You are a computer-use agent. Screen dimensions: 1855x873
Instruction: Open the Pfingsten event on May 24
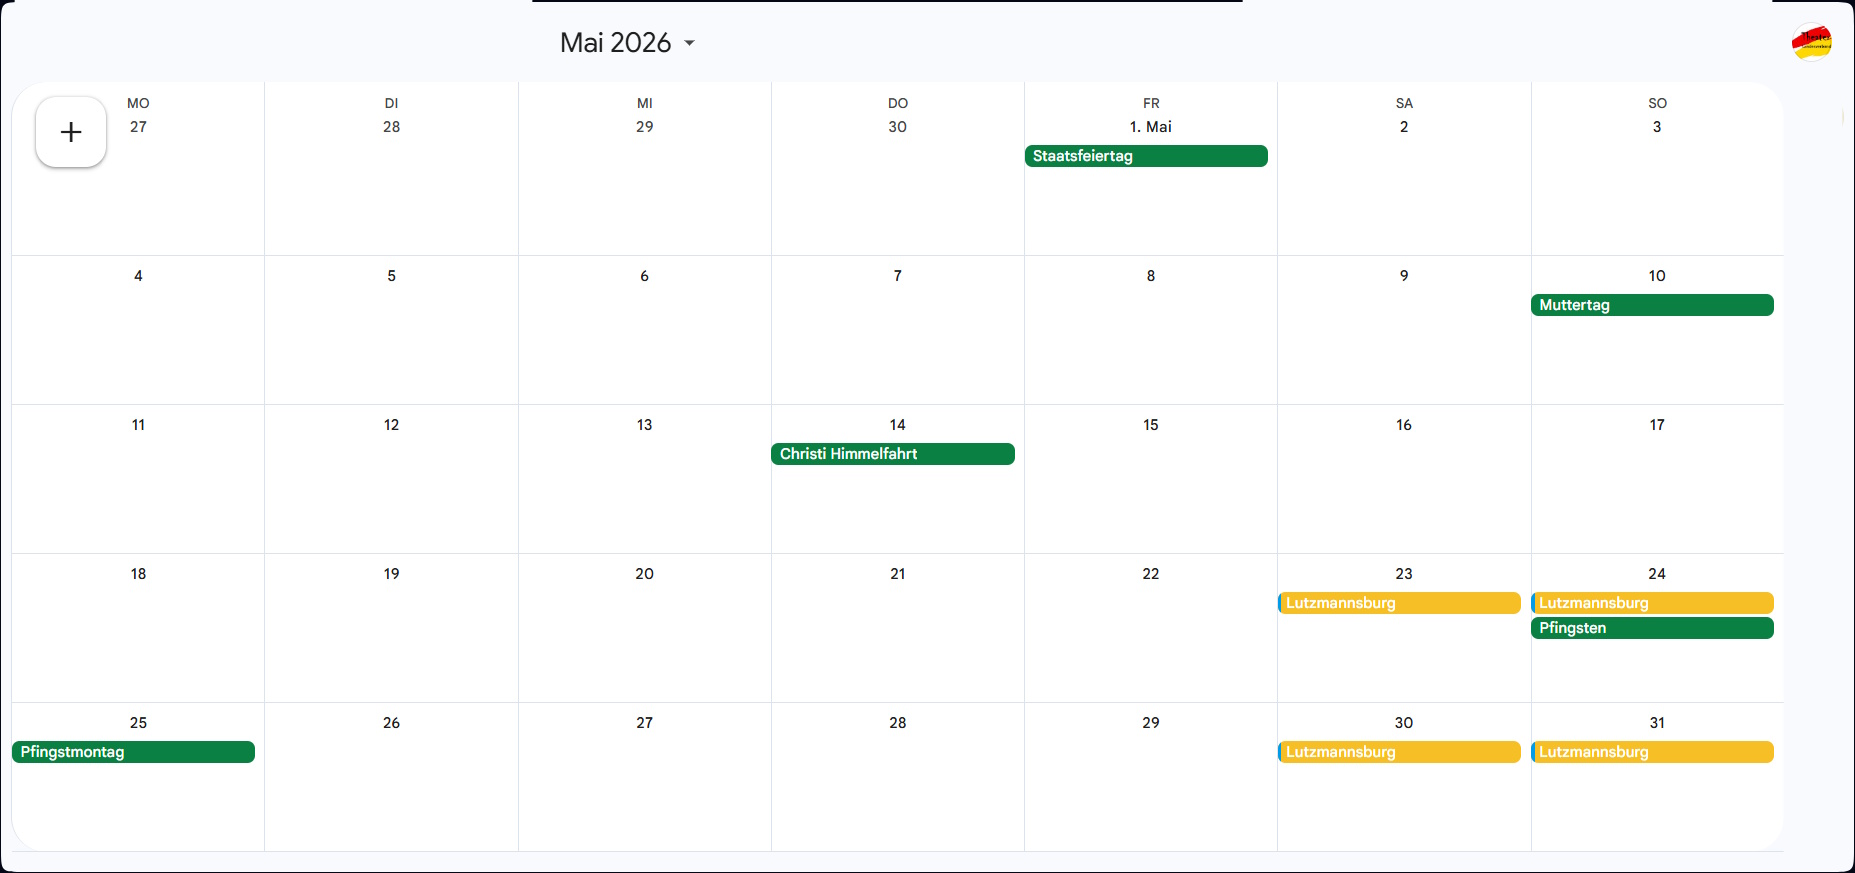(x=1651, y=628)
